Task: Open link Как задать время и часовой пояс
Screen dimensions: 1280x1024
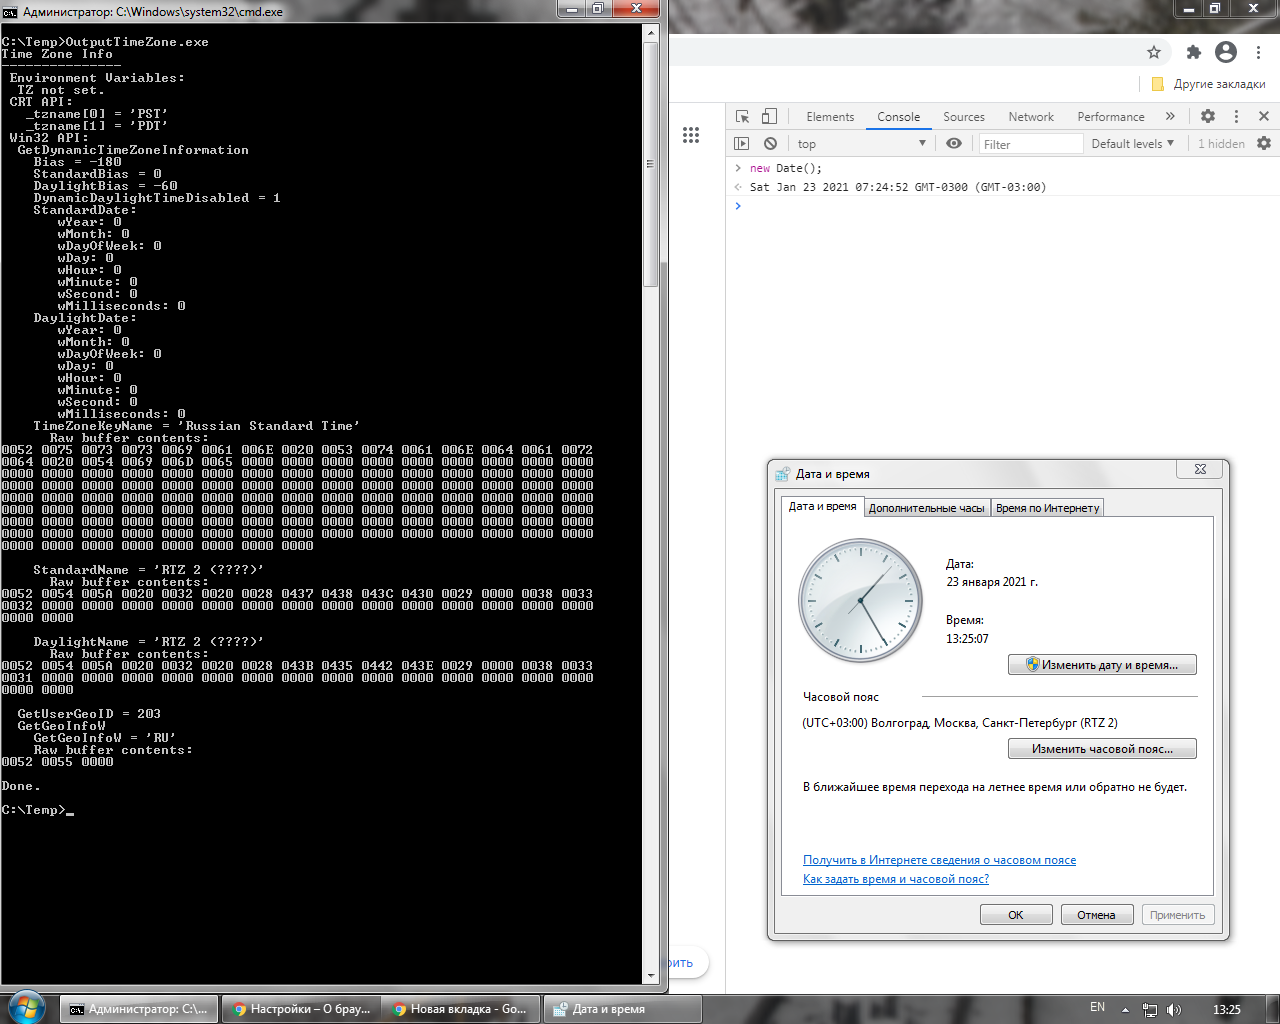Action: 896,879
